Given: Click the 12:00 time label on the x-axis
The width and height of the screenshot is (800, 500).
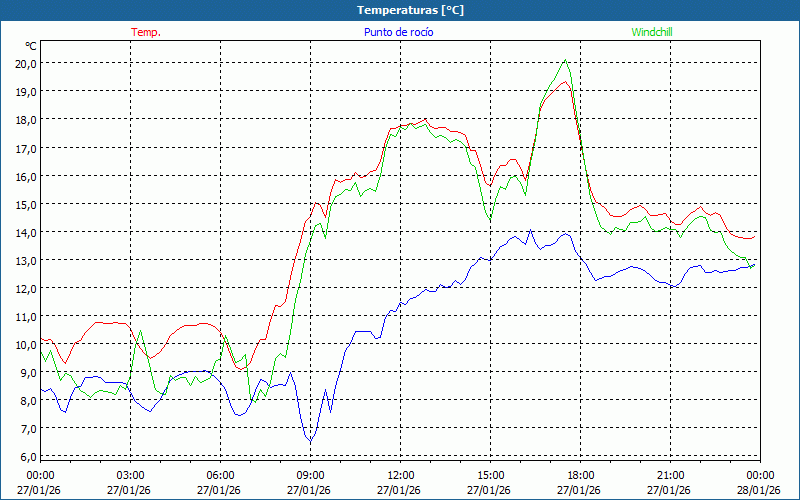Looking at the screenshot, I should click(x=400, y=475).
